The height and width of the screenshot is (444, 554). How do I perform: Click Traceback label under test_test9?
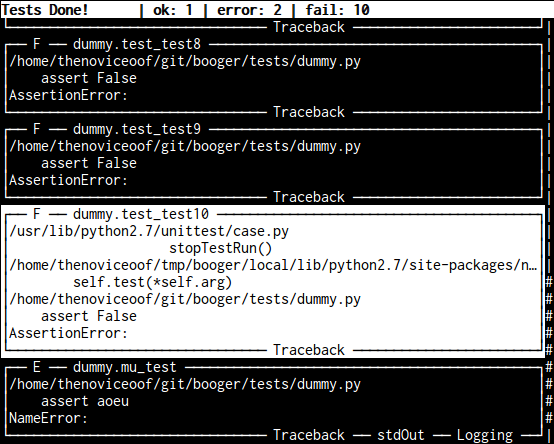pyautogui.click(x=309, y=197)
